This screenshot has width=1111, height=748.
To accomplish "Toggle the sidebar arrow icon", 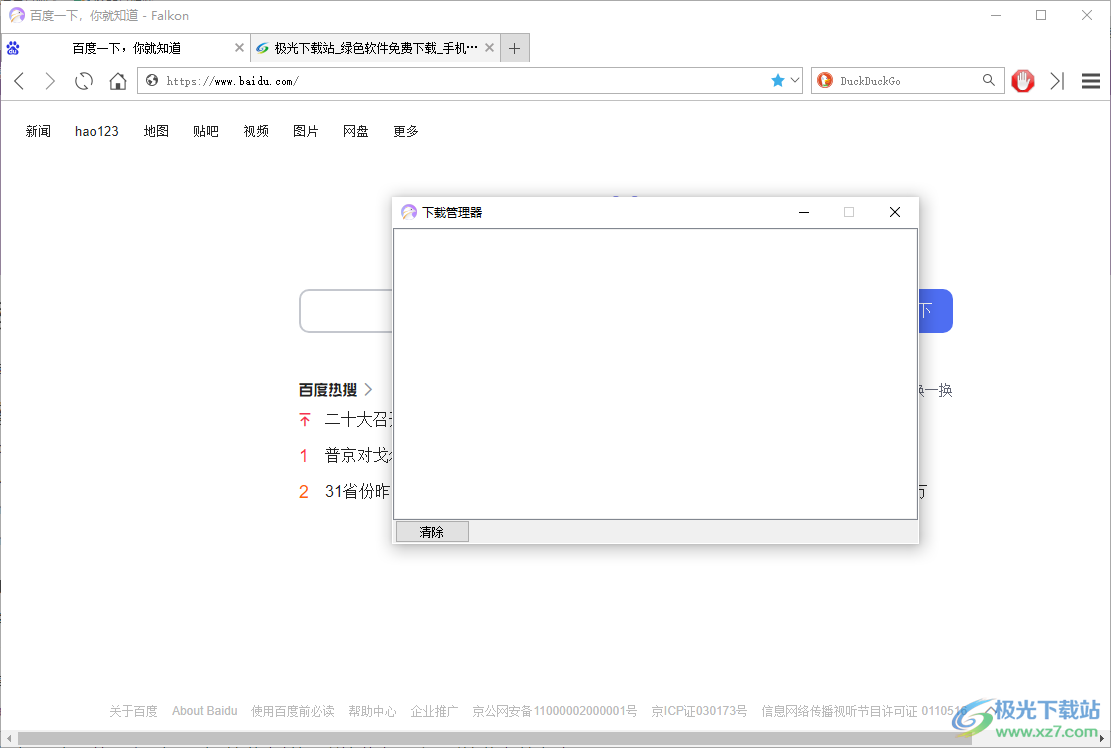I will tap(1057, 81).
